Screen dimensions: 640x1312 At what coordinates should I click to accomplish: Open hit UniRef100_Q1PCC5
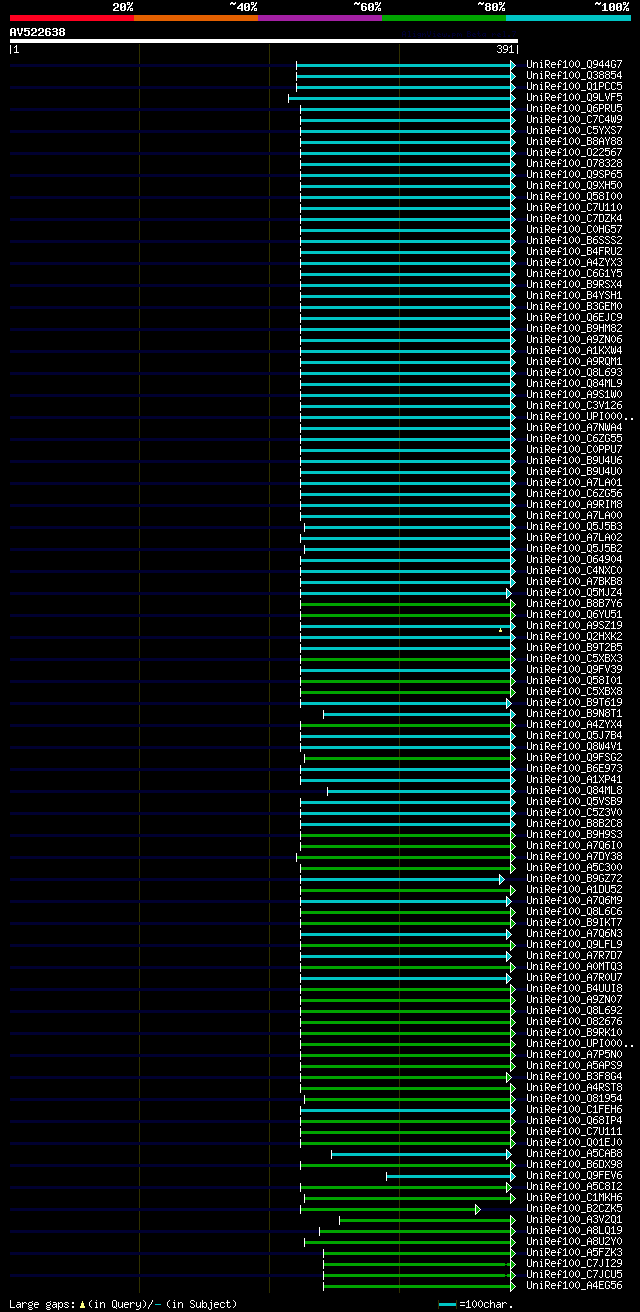pyautogui.click(x=574, y=86)
